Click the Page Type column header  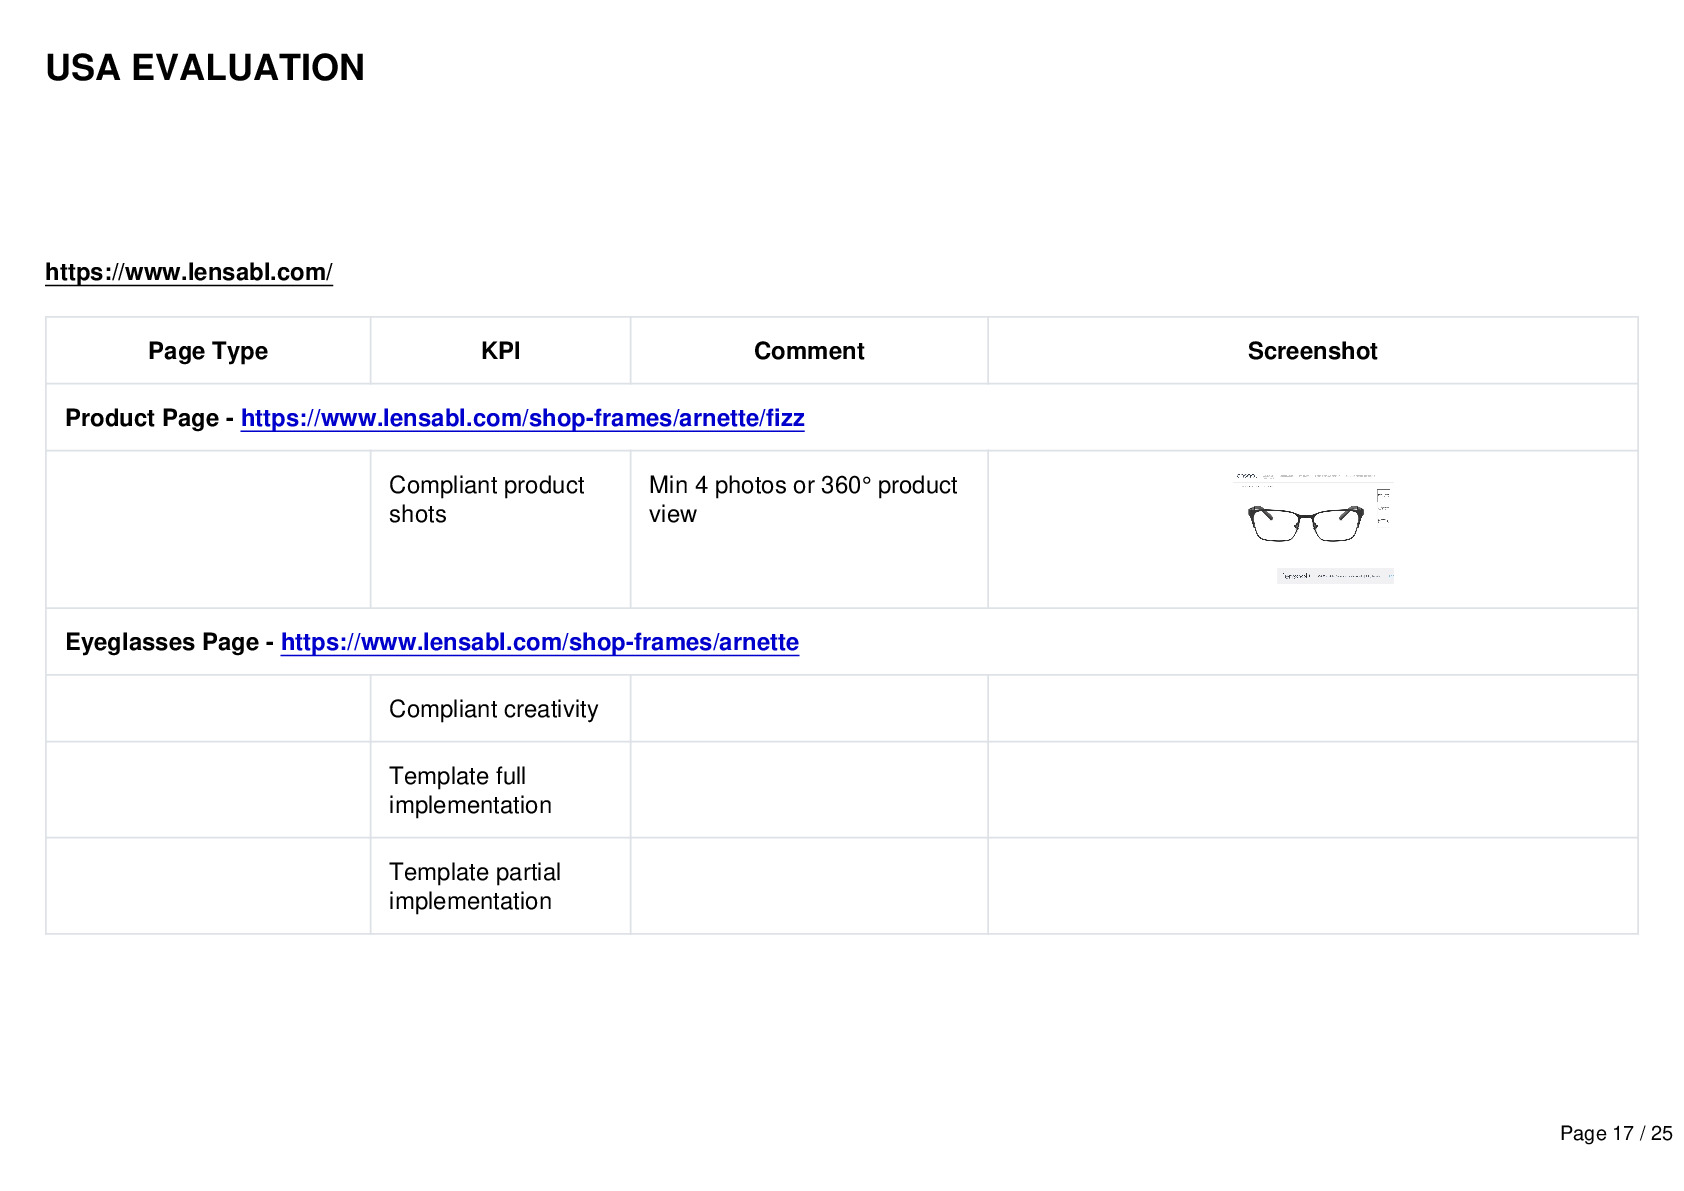pos(208,351)
